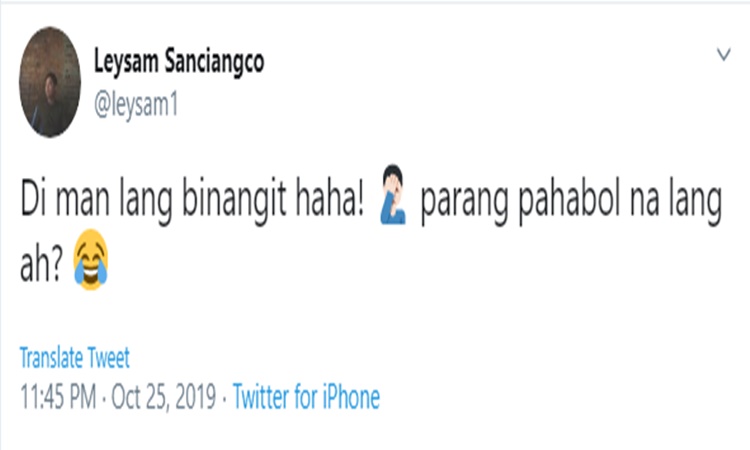Image resolution: width=750 pixels, height=450 pixels.
Task: Open the Leysam Sanciangco display name link
Action: tap(178, 62)
